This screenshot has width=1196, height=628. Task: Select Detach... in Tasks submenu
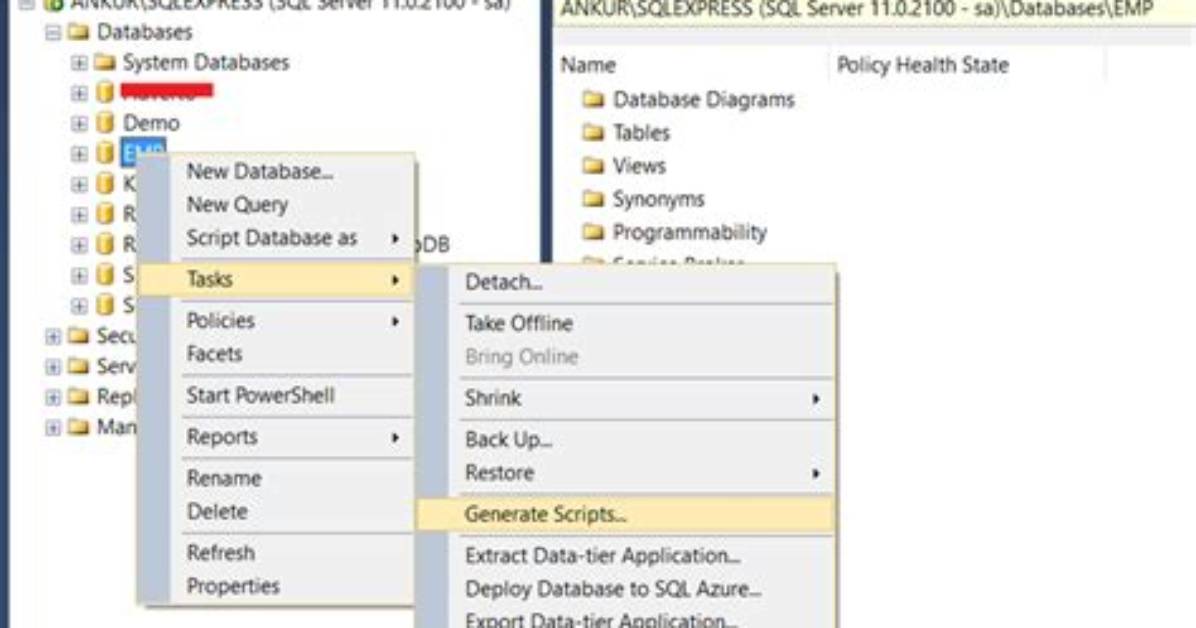click(626, 282)
